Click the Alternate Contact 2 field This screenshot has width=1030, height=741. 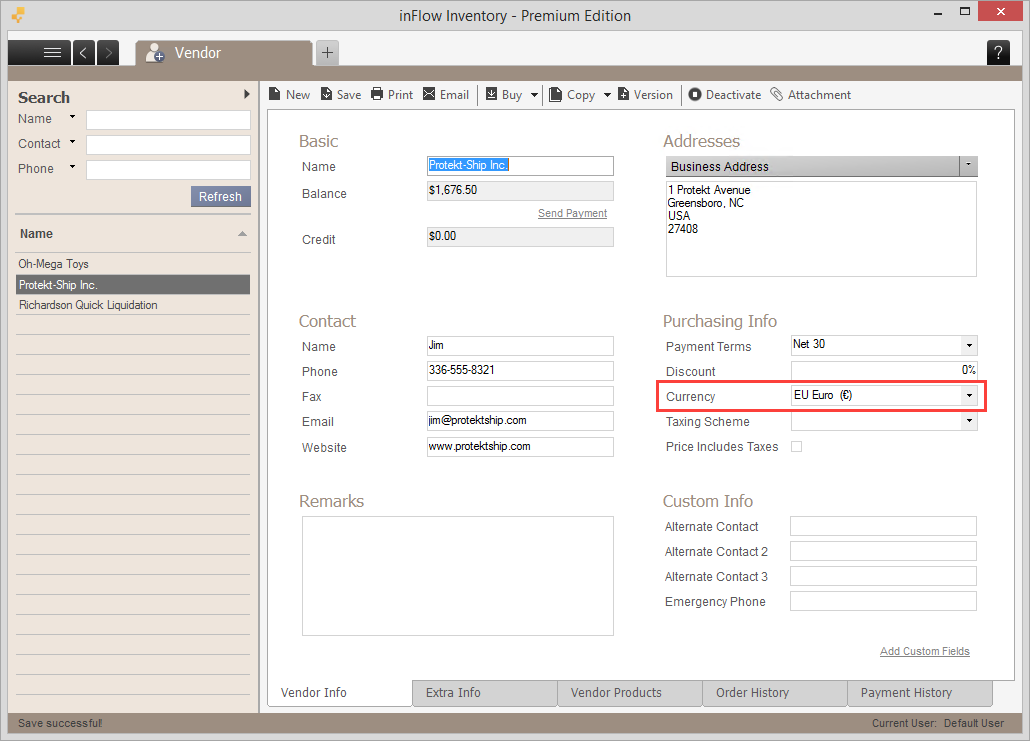[884, 551]
